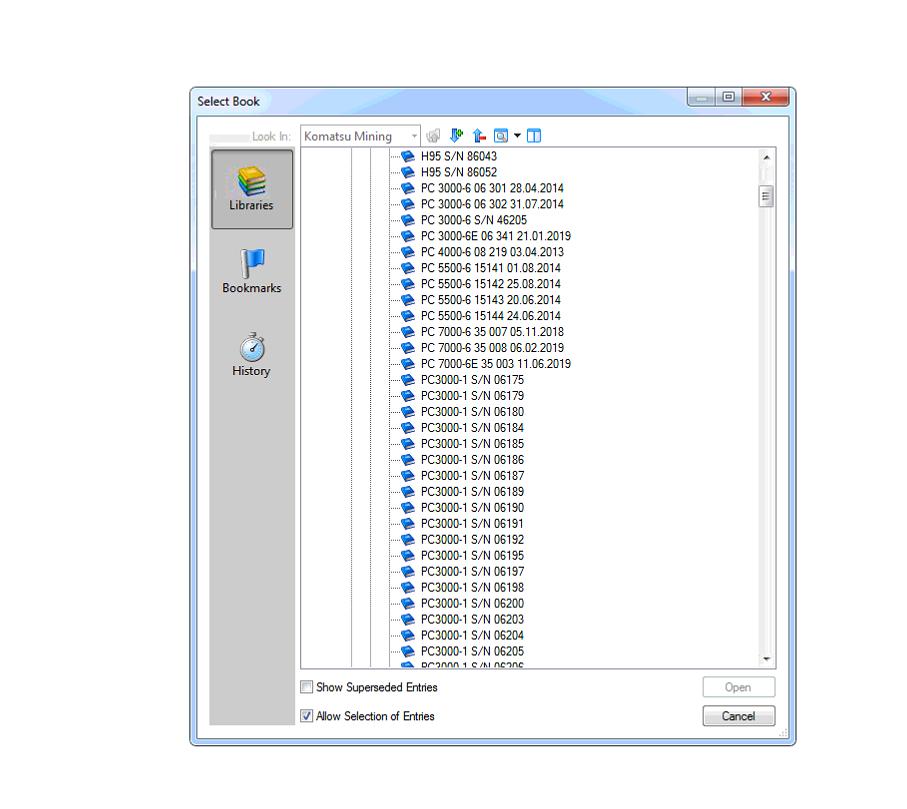
Task: Click the split view toolbar icon
Action: pyautogui.click(x=533, y=135)
